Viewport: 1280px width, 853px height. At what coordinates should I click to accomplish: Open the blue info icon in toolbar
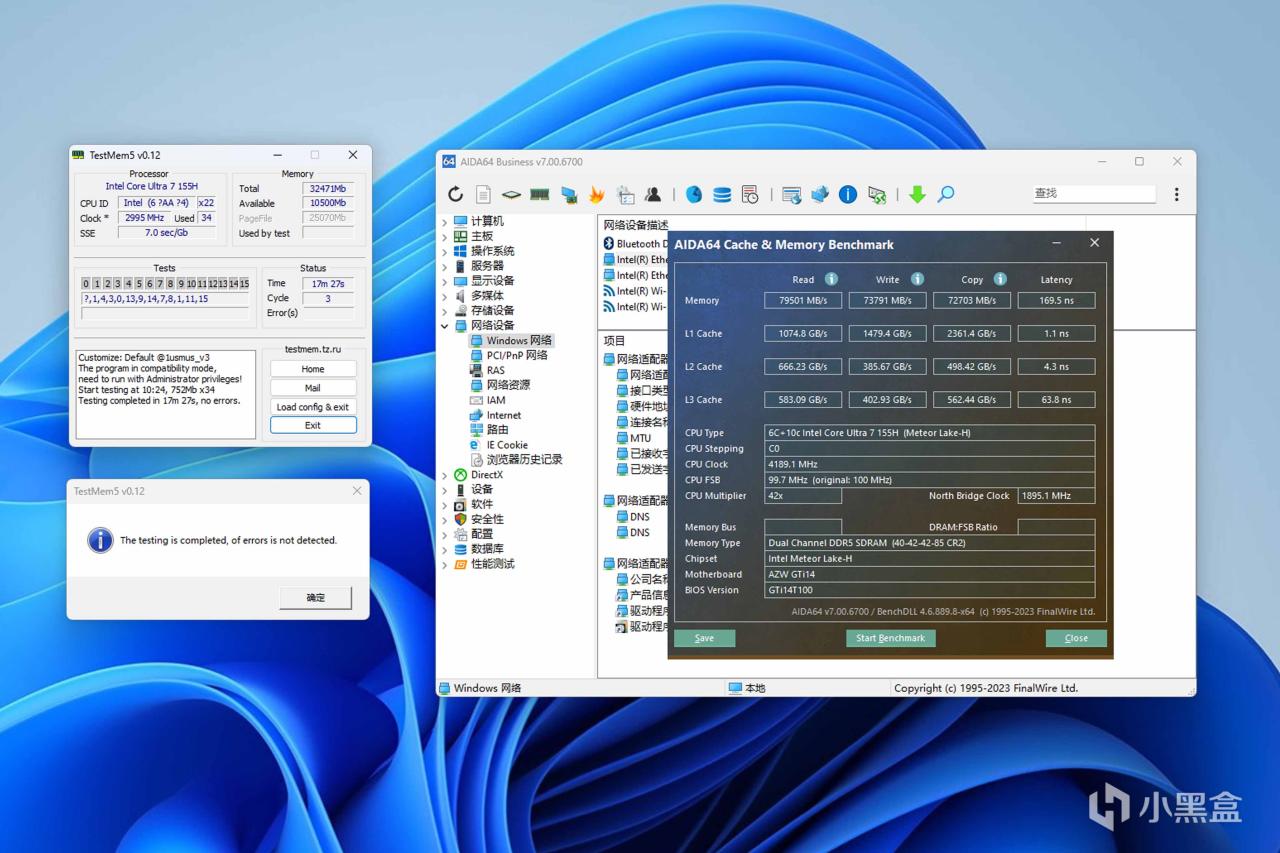click(848, 195)
